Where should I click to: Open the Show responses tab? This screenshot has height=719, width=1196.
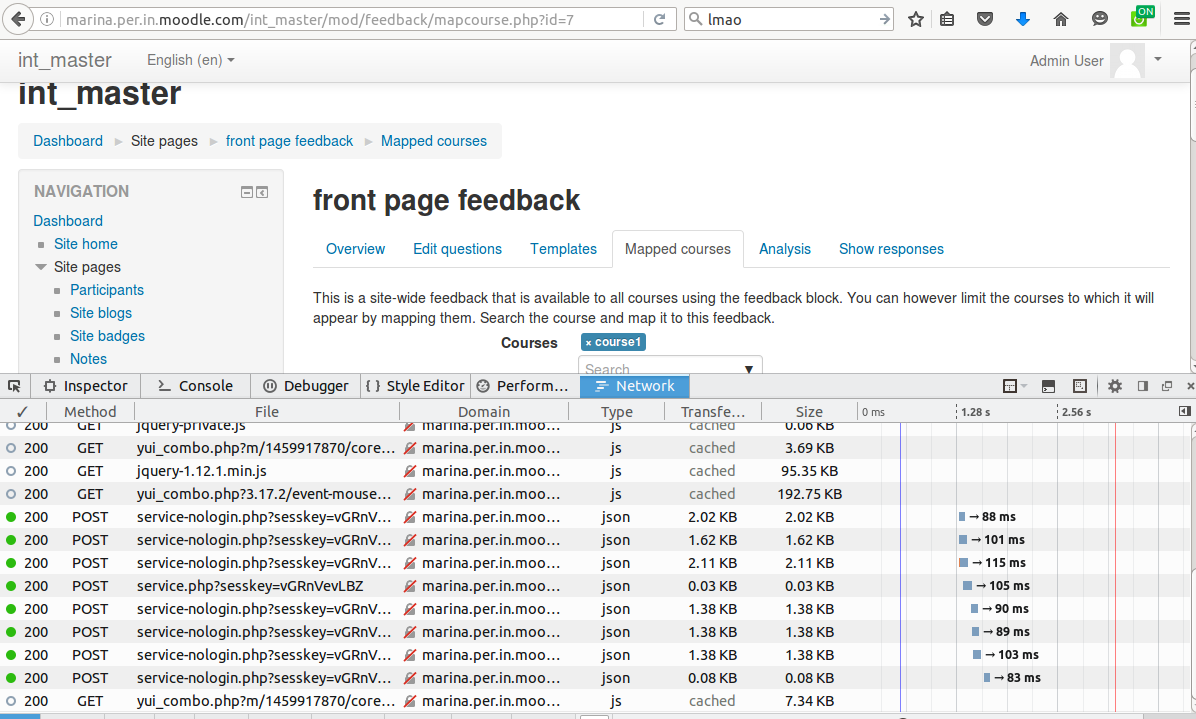point(892,249)
